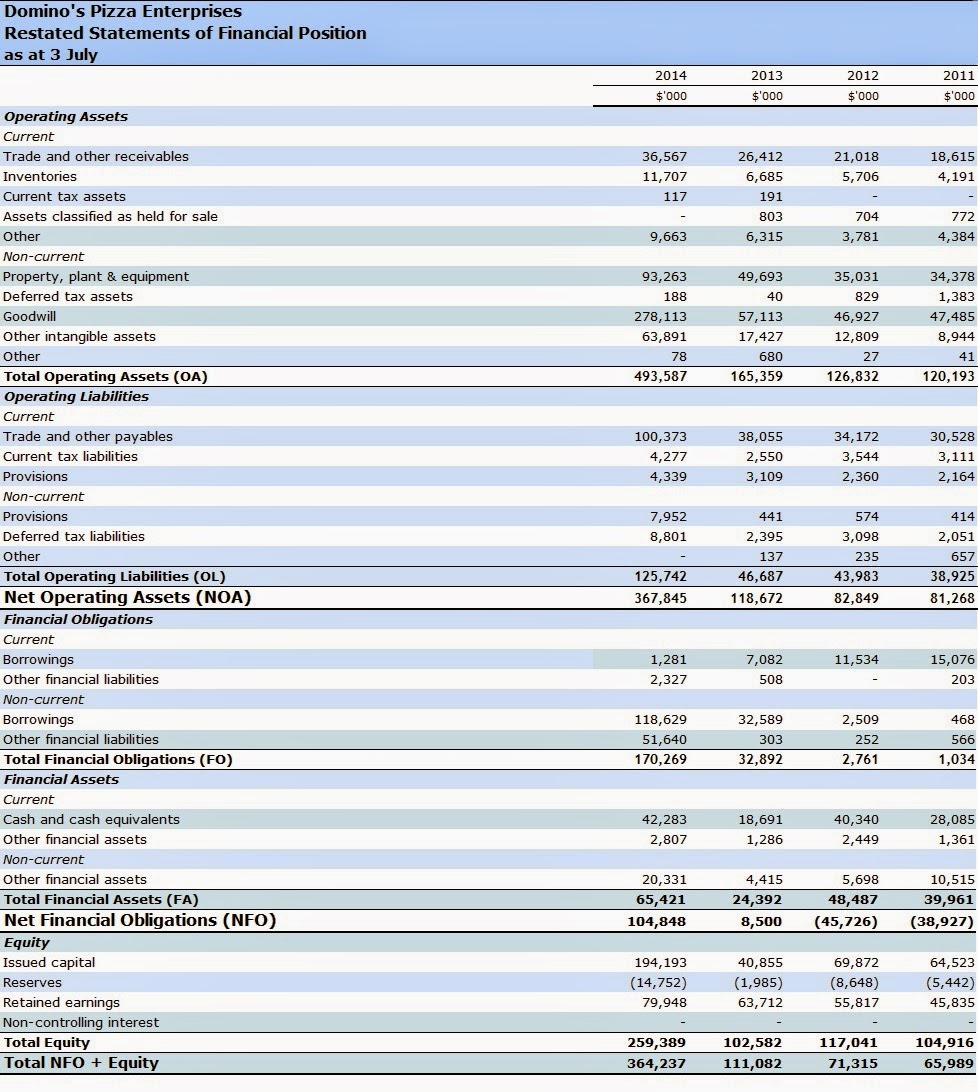The height and width of the screenshot is (1092, 978).
Task: Select 'Restated Statements of Financial Position' heading
Action: pyautogui.click(x=185, y=33)
